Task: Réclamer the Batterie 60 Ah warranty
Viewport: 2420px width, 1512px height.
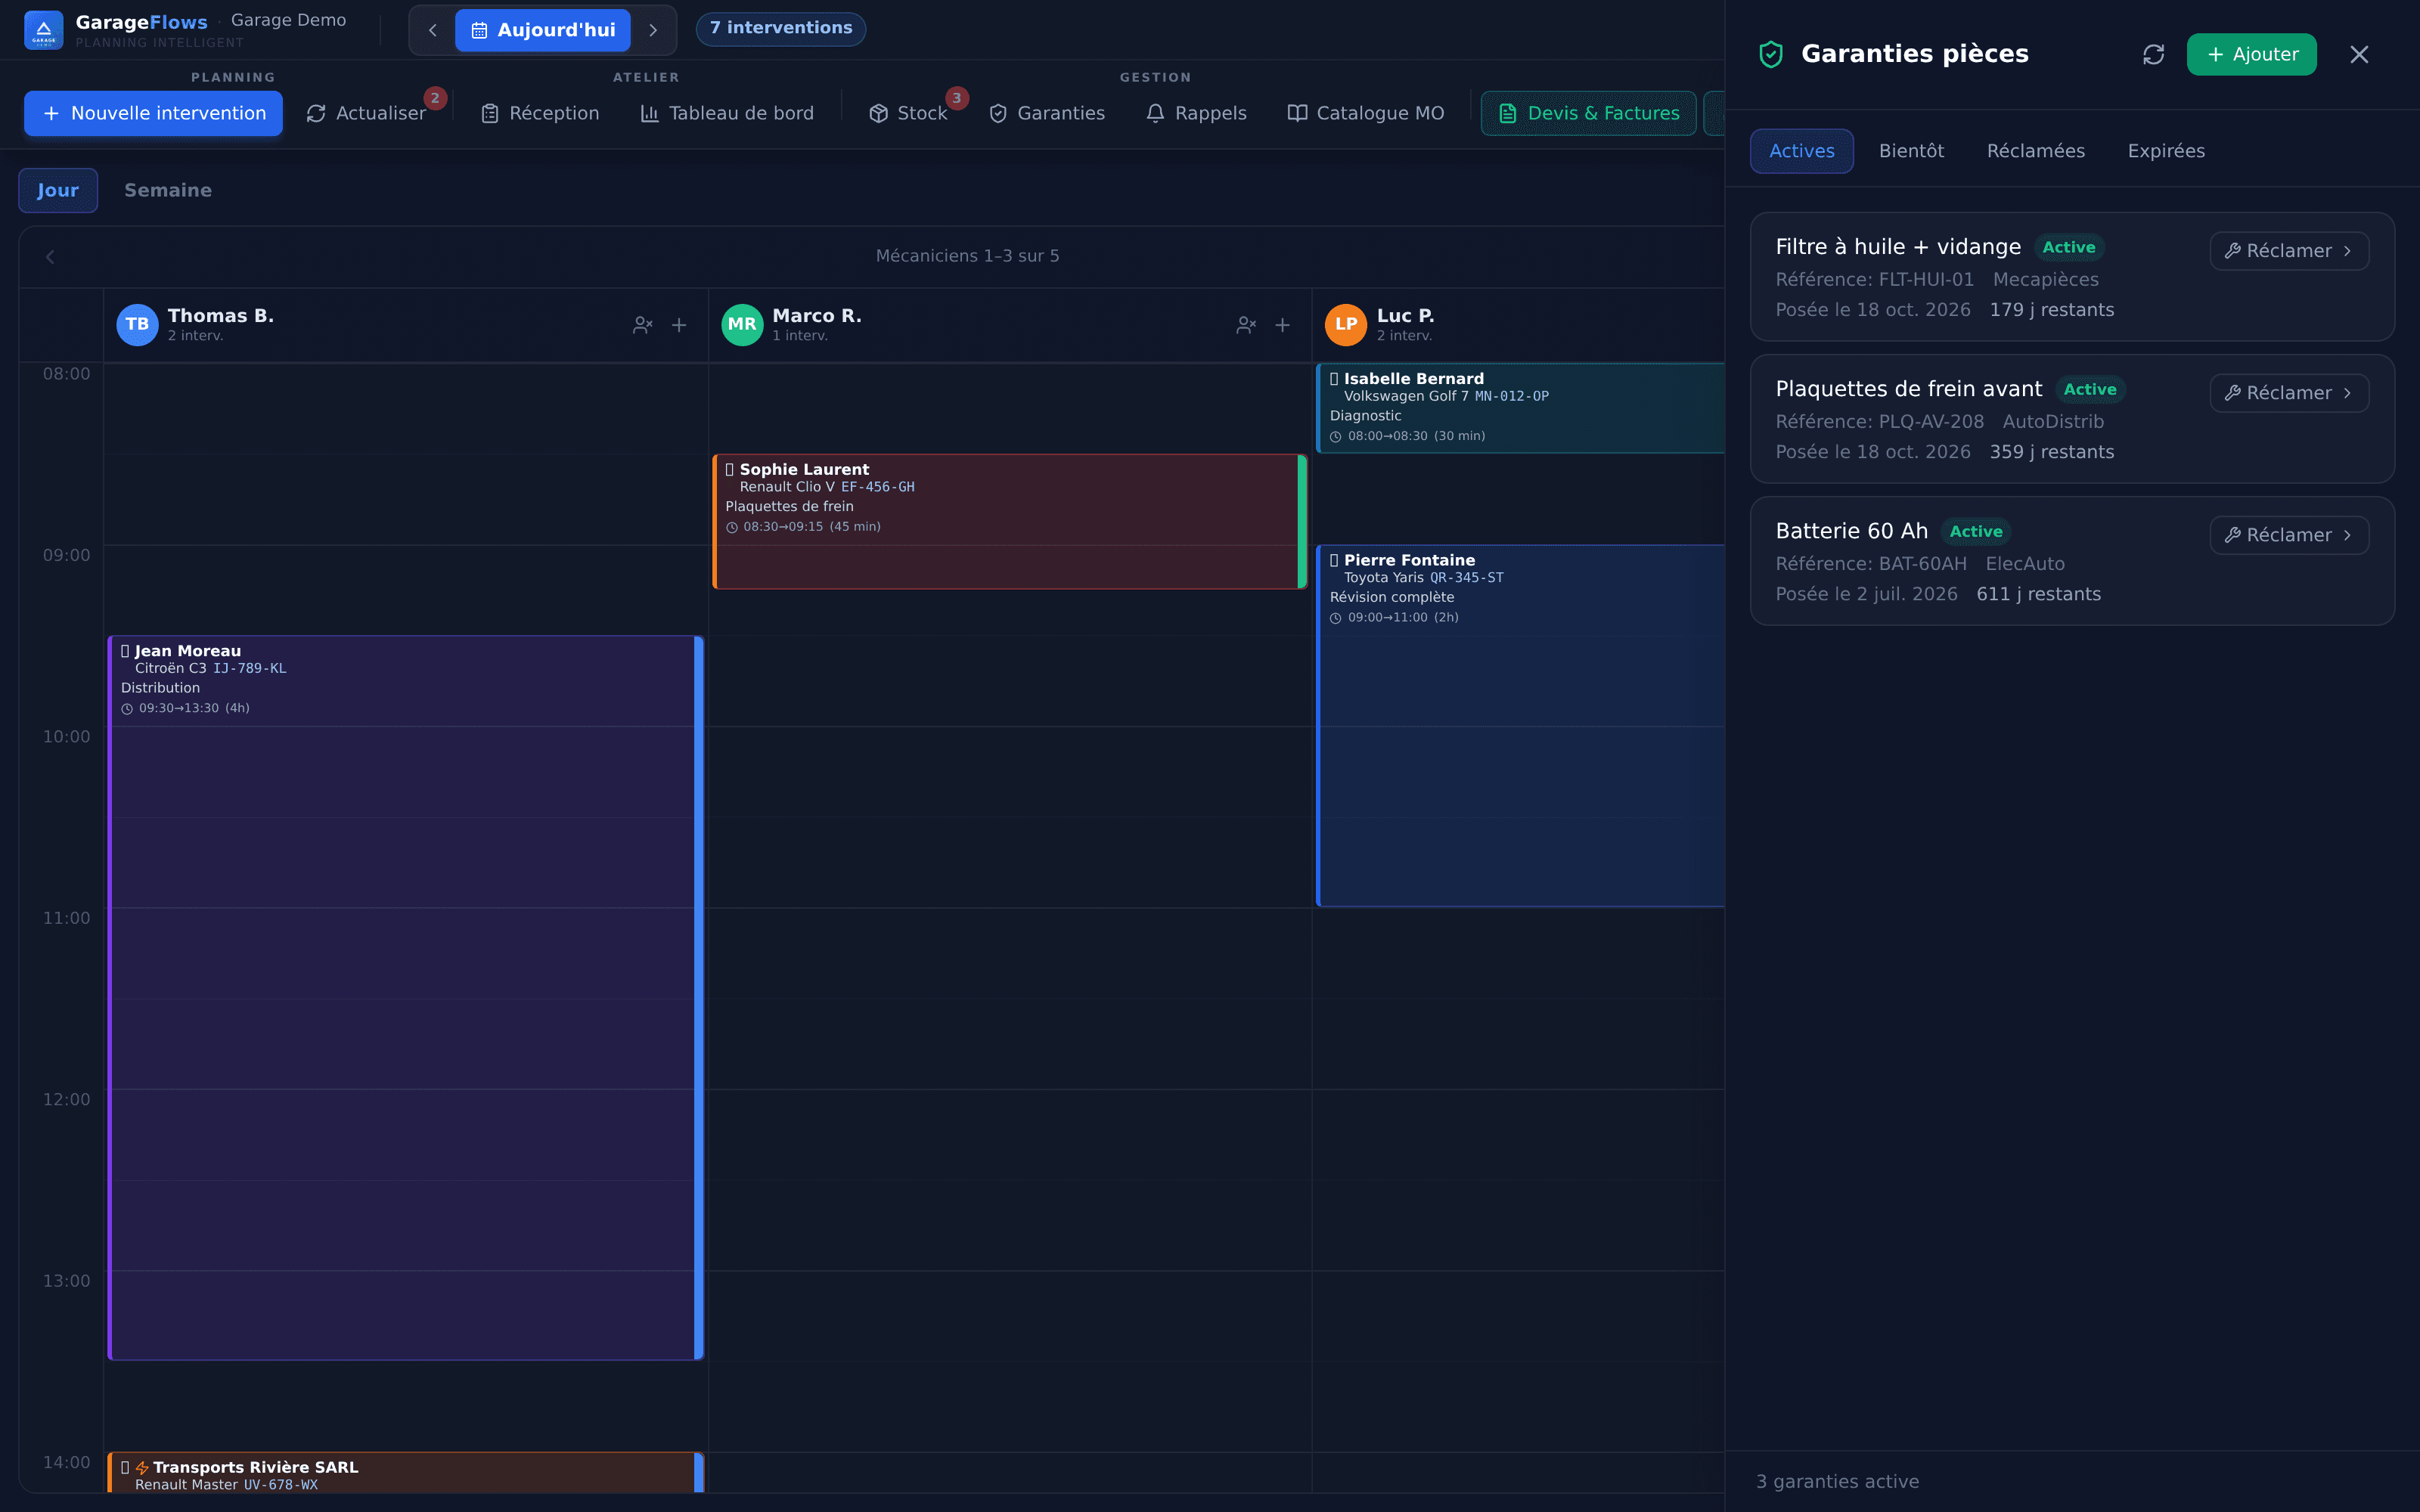Action: (2289, 535)
